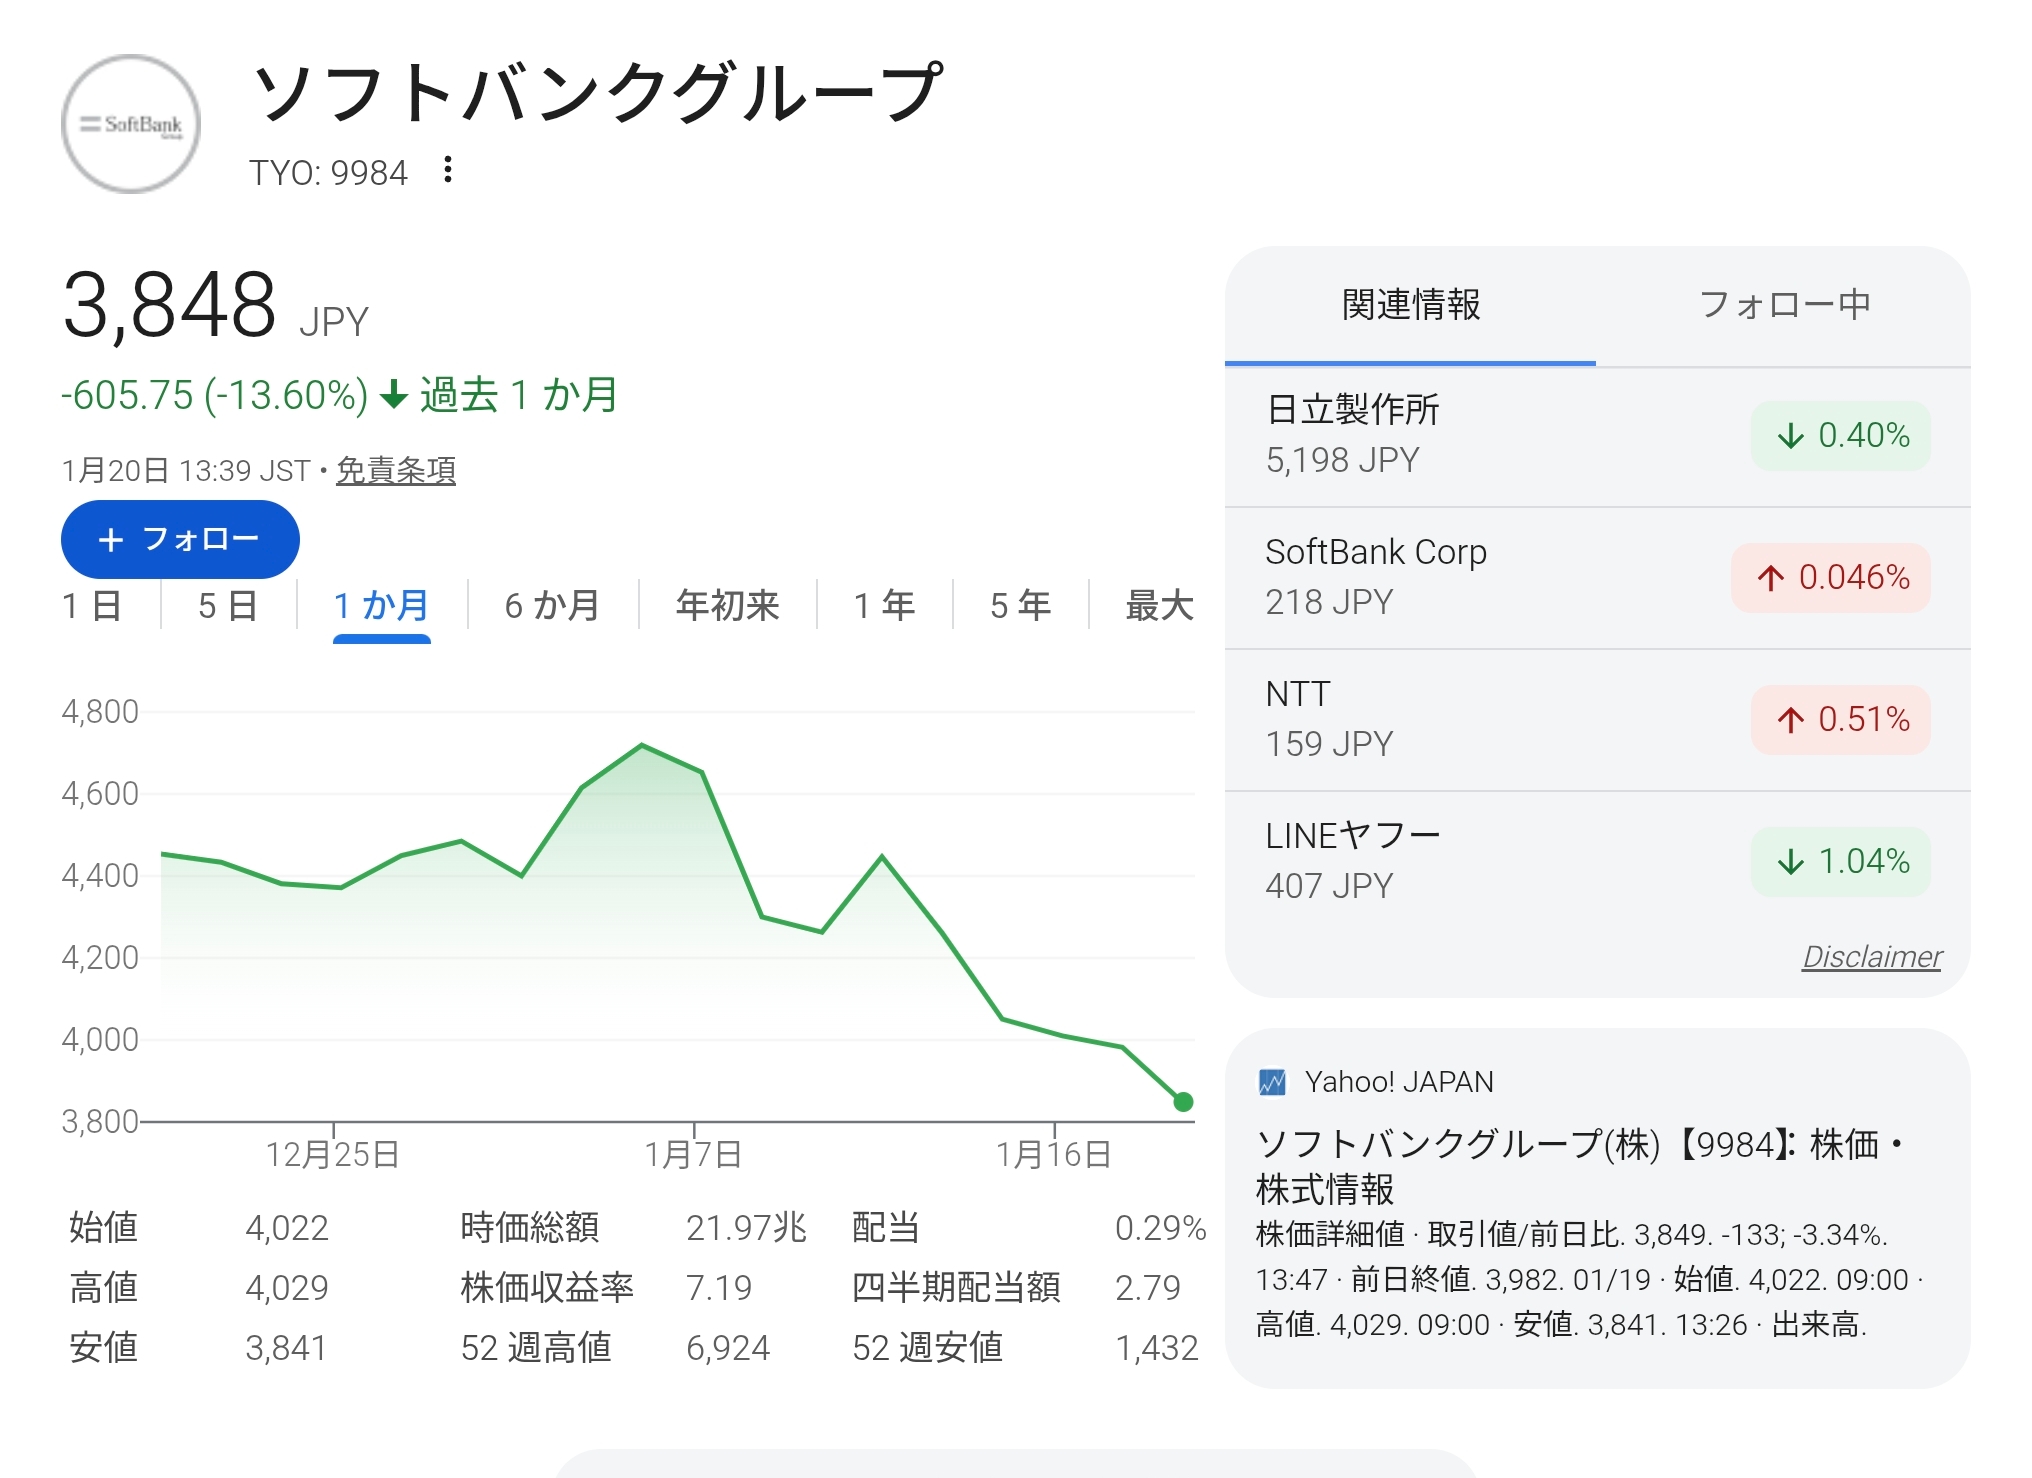Show the 最大 maximum chart range
The image size is (2032, 1478).
pyautogui.click(x=1159, y=606)
